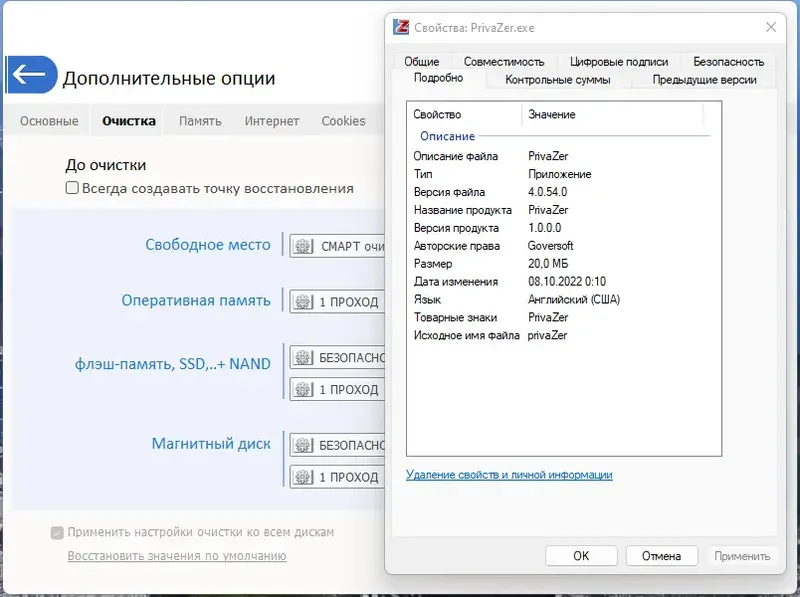The width and height of the screenshot is (800, 597).
Task: Click gear icon next to флэш-память 1 ПРОХОД
Action: (x=302, y=389)
